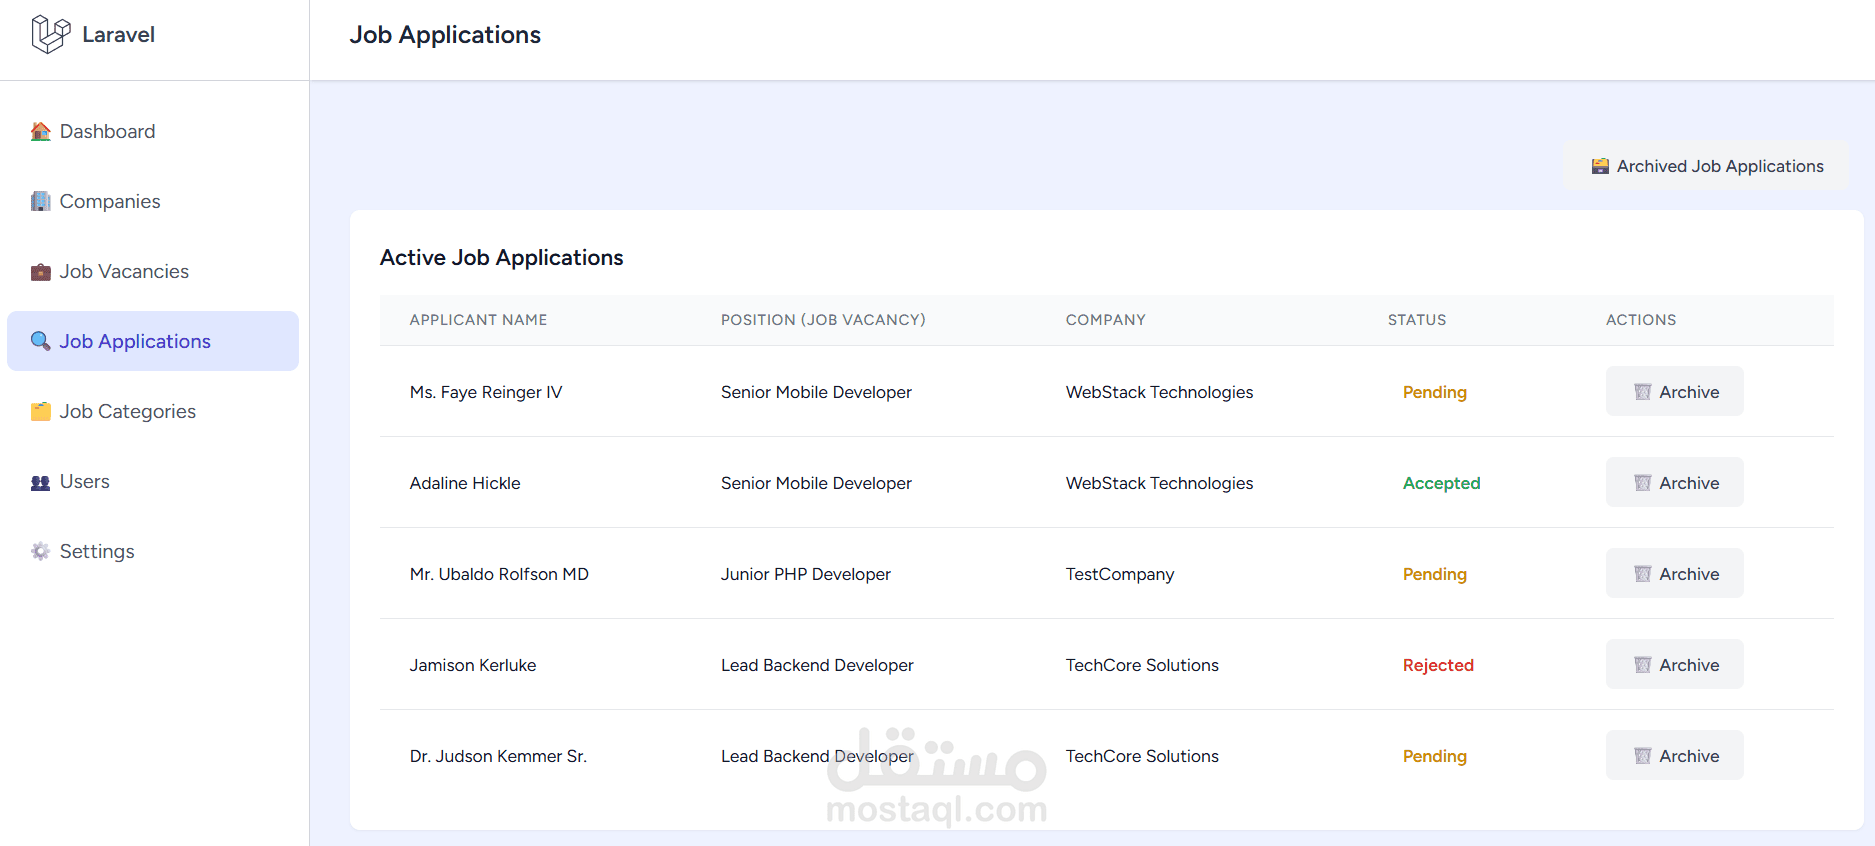The height and width of the screenshot is (846, 1875).
Task: Click the Job Categories folder icon
Action: tap(40, 412)
